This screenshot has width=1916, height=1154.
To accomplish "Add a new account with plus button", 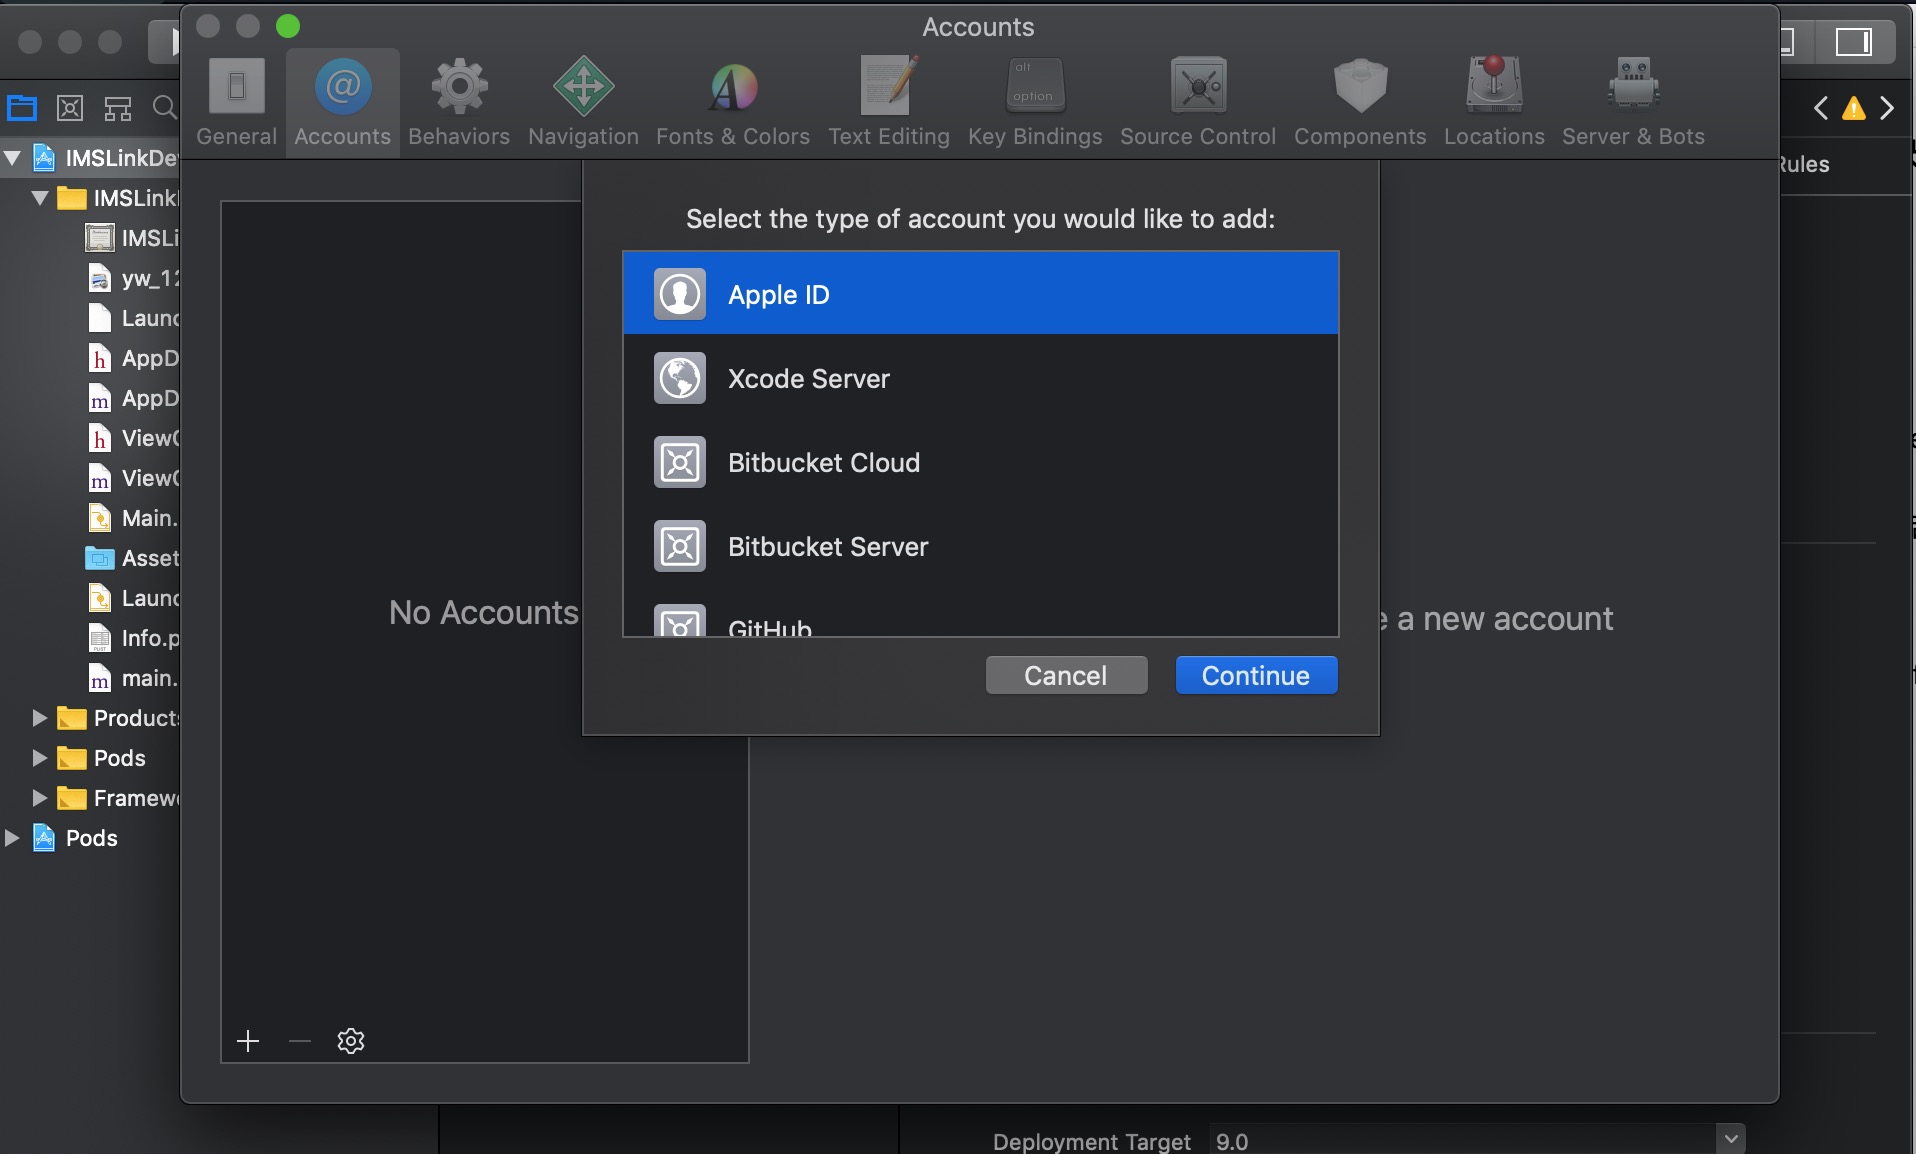I will click(248, 1041).
